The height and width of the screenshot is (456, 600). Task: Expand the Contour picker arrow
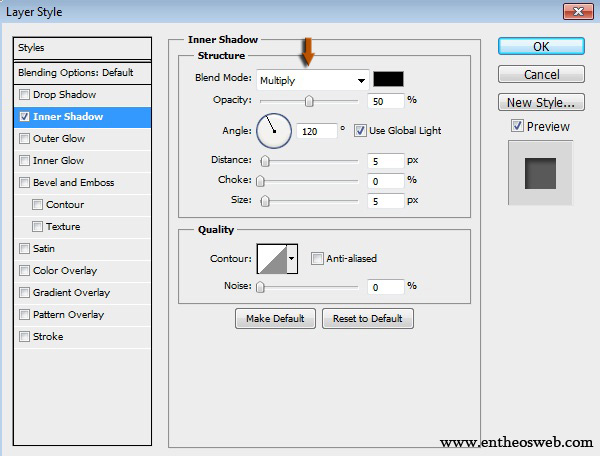[x=292, y=259]
